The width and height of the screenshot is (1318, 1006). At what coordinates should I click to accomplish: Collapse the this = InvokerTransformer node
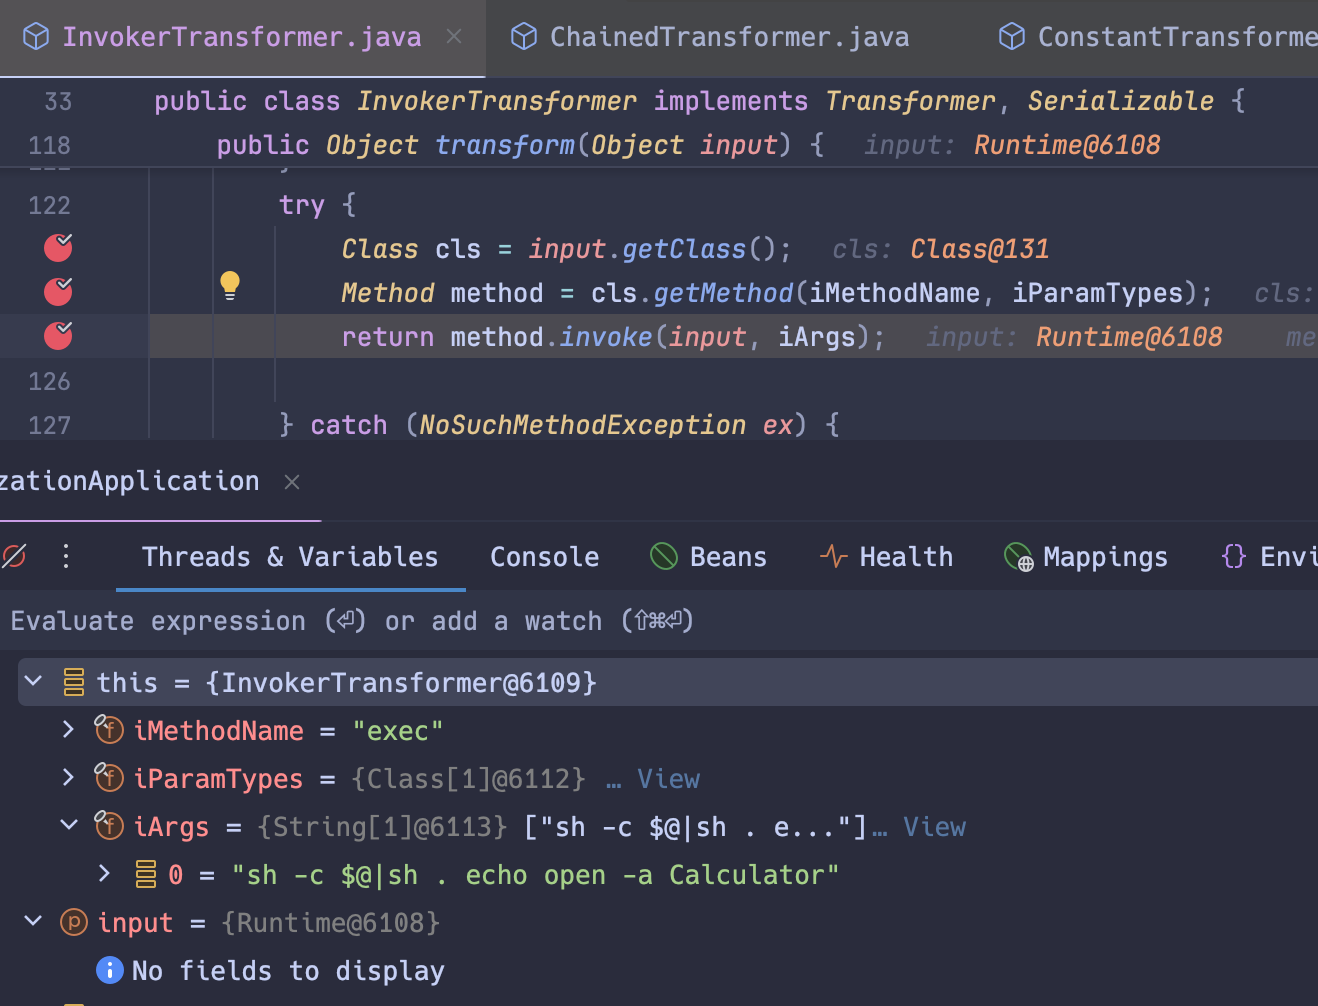click(32, 681)
